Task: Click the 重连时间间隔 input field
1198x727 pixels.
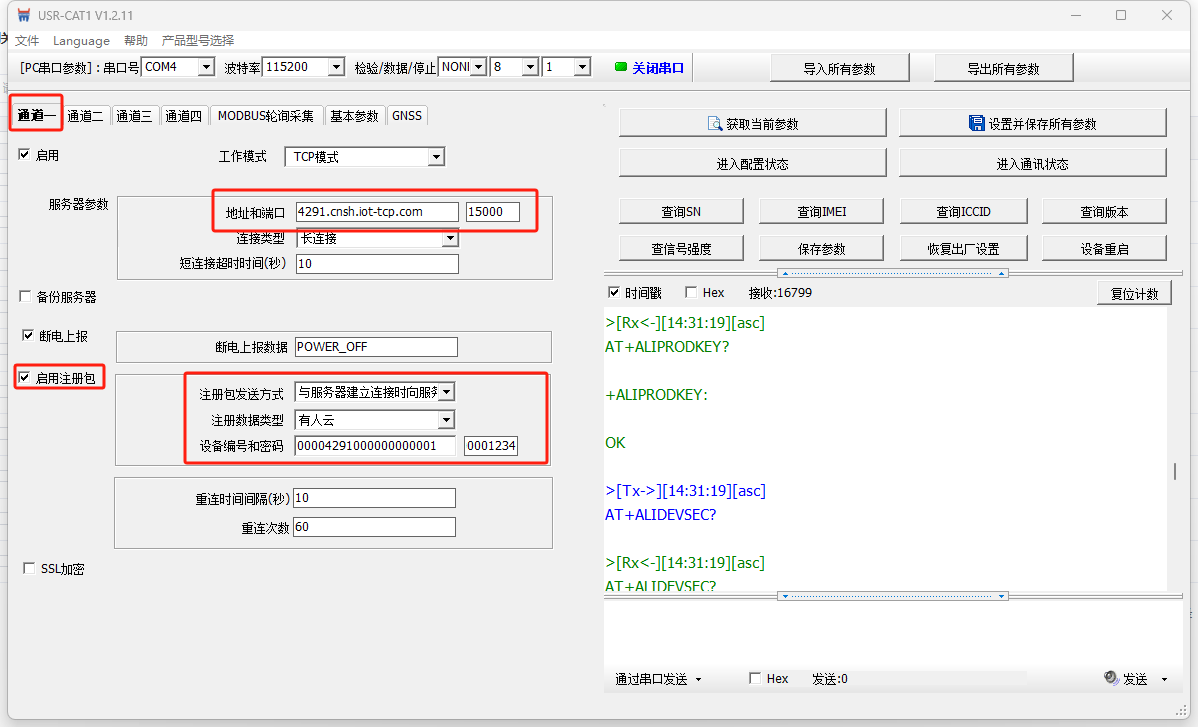Action: (374, 498)
